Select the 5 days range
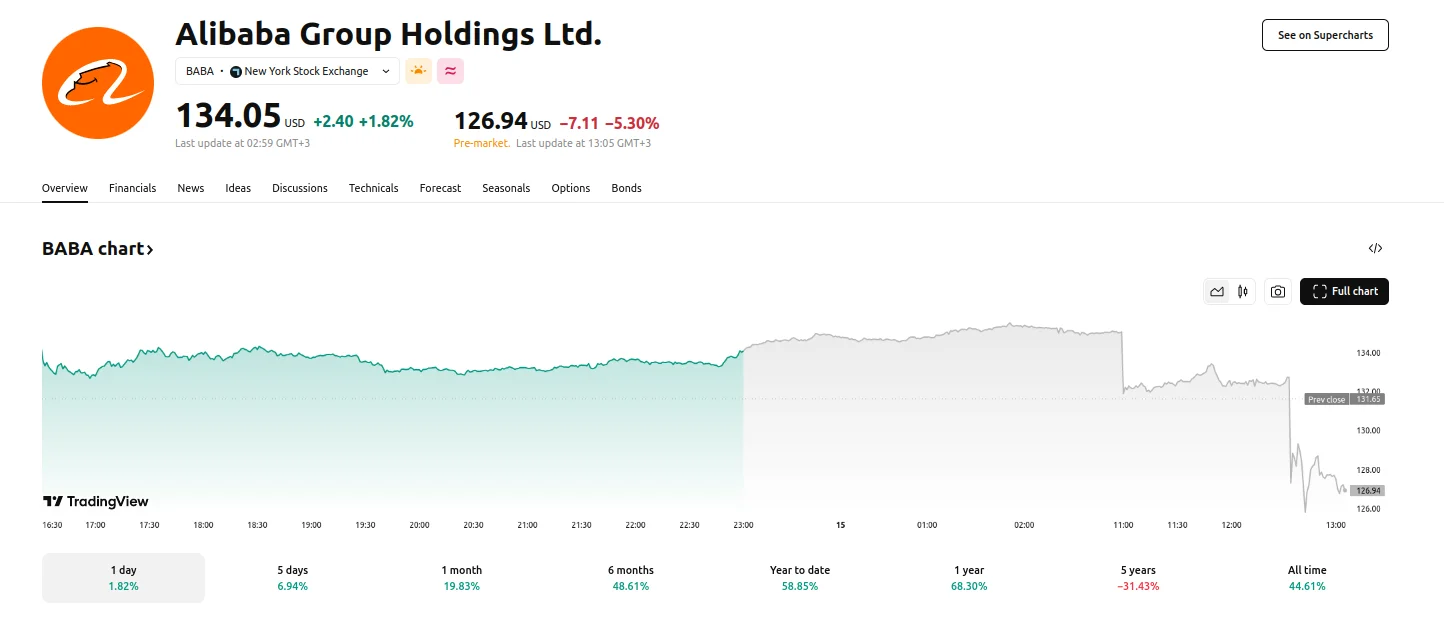The height and width of the screenshot is (627, 1444). tap(292, 578)
